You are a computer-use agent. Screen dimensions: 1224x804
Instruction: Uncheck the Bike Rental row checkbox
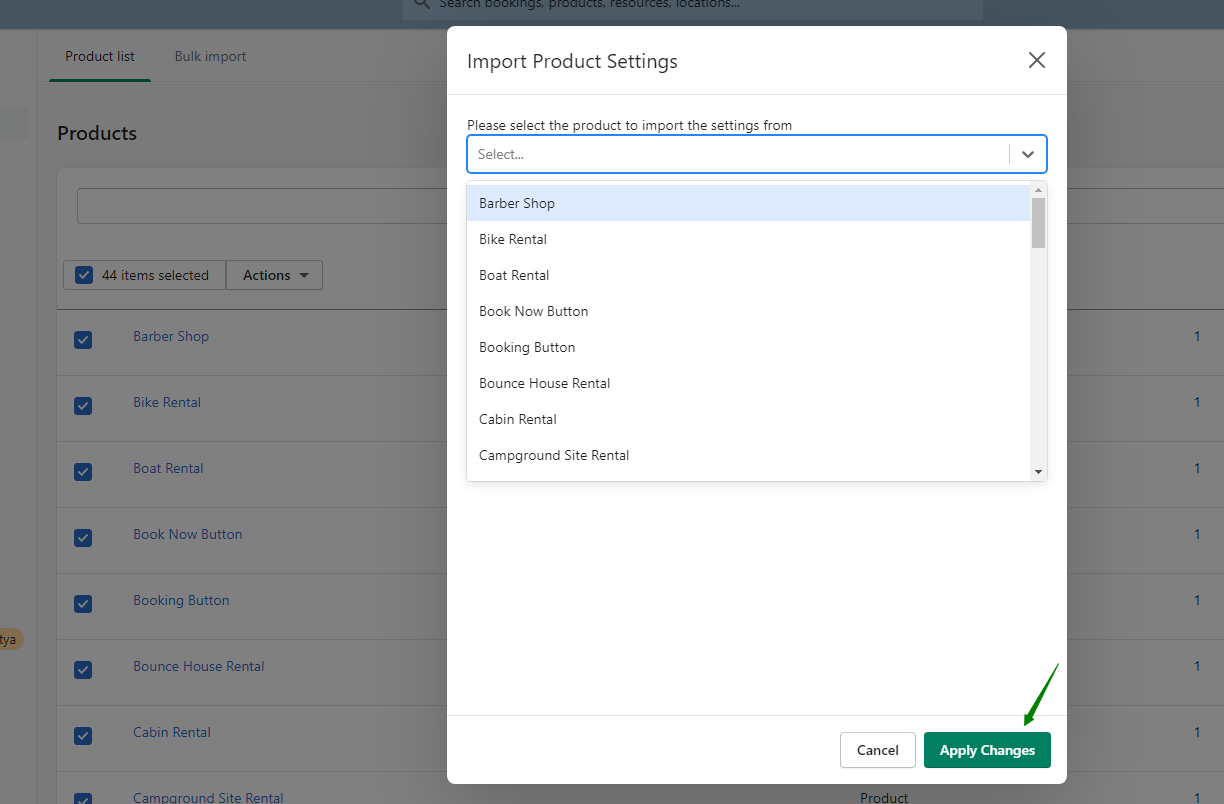[x=83, y=406]
